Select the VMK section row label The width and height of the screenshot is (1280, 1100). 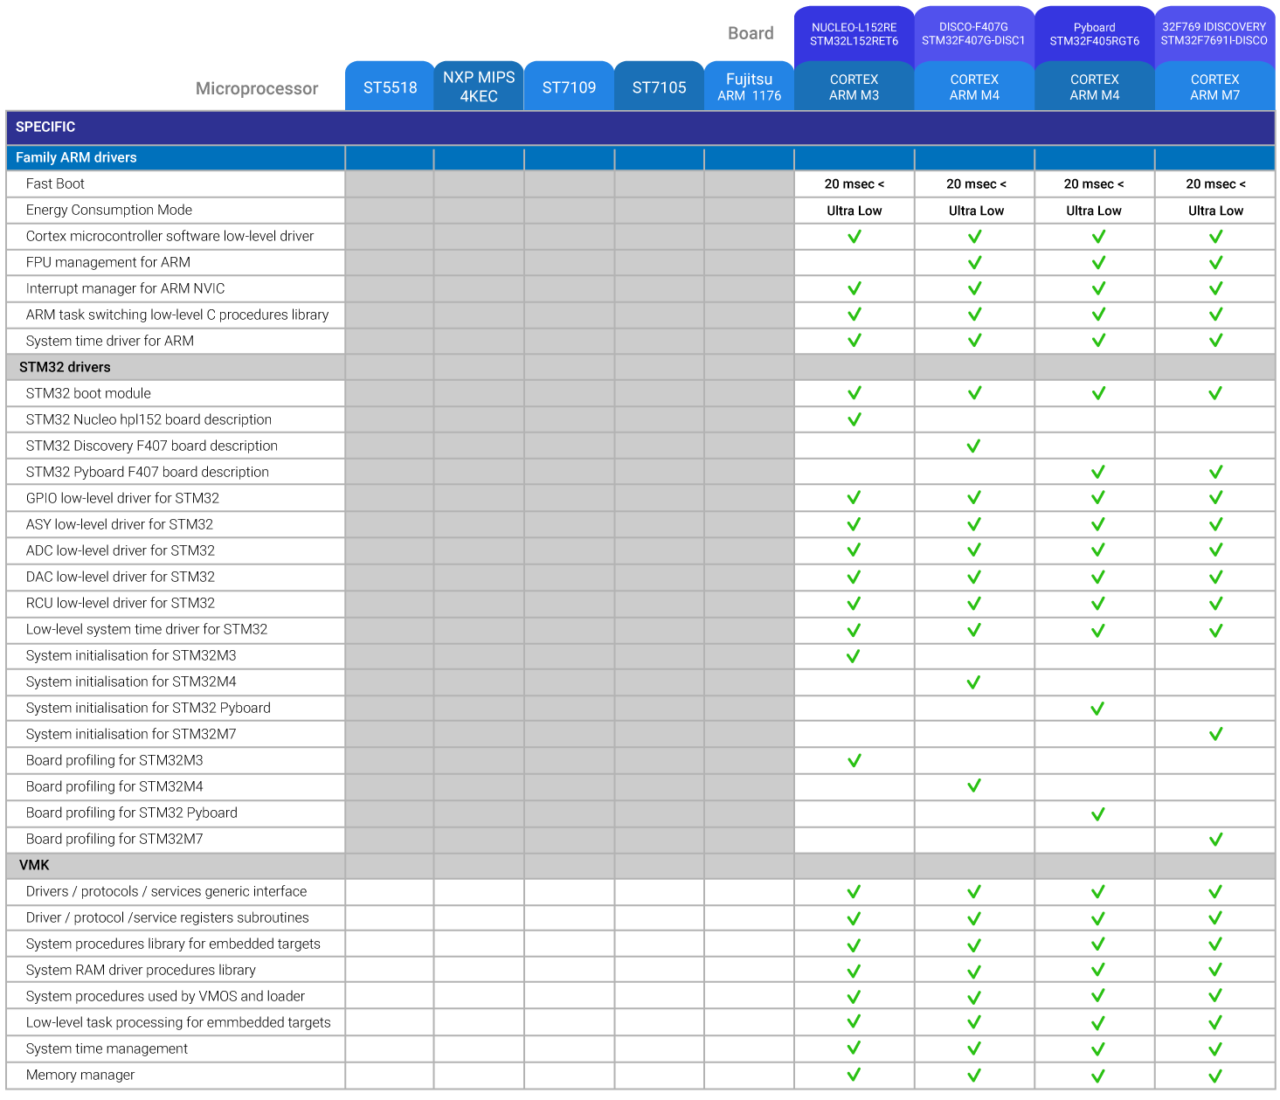pyautogui.click(x=34, y=865)
